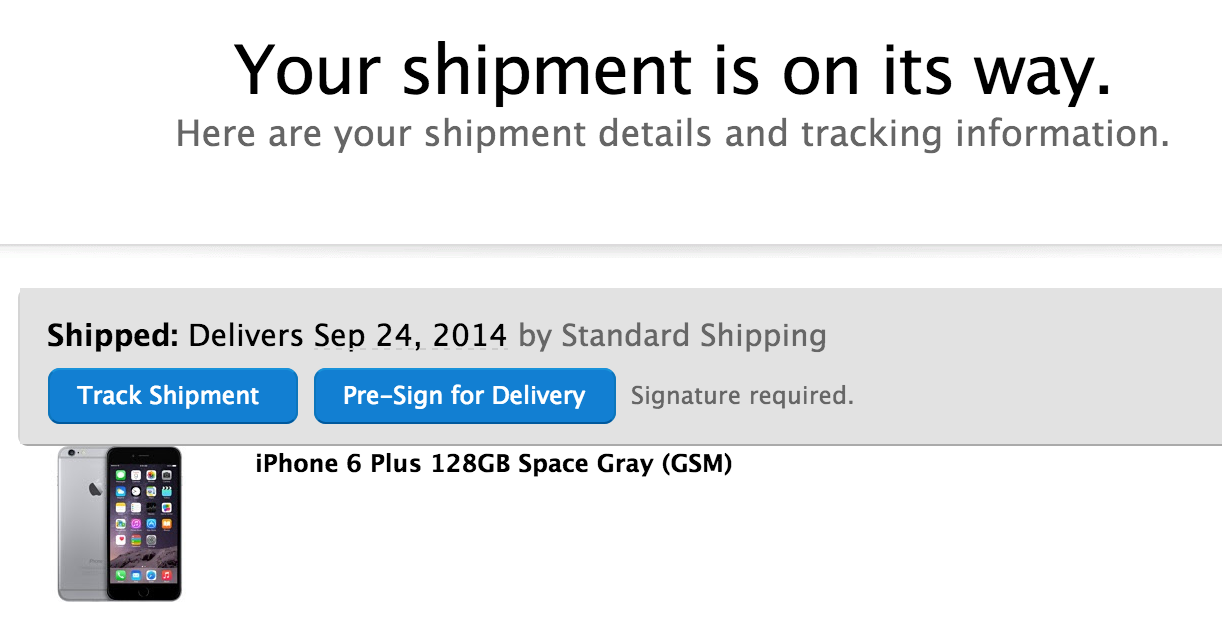Click the Sep 24, 2014 delivery date
The image size is (1222, 636).
410,336
